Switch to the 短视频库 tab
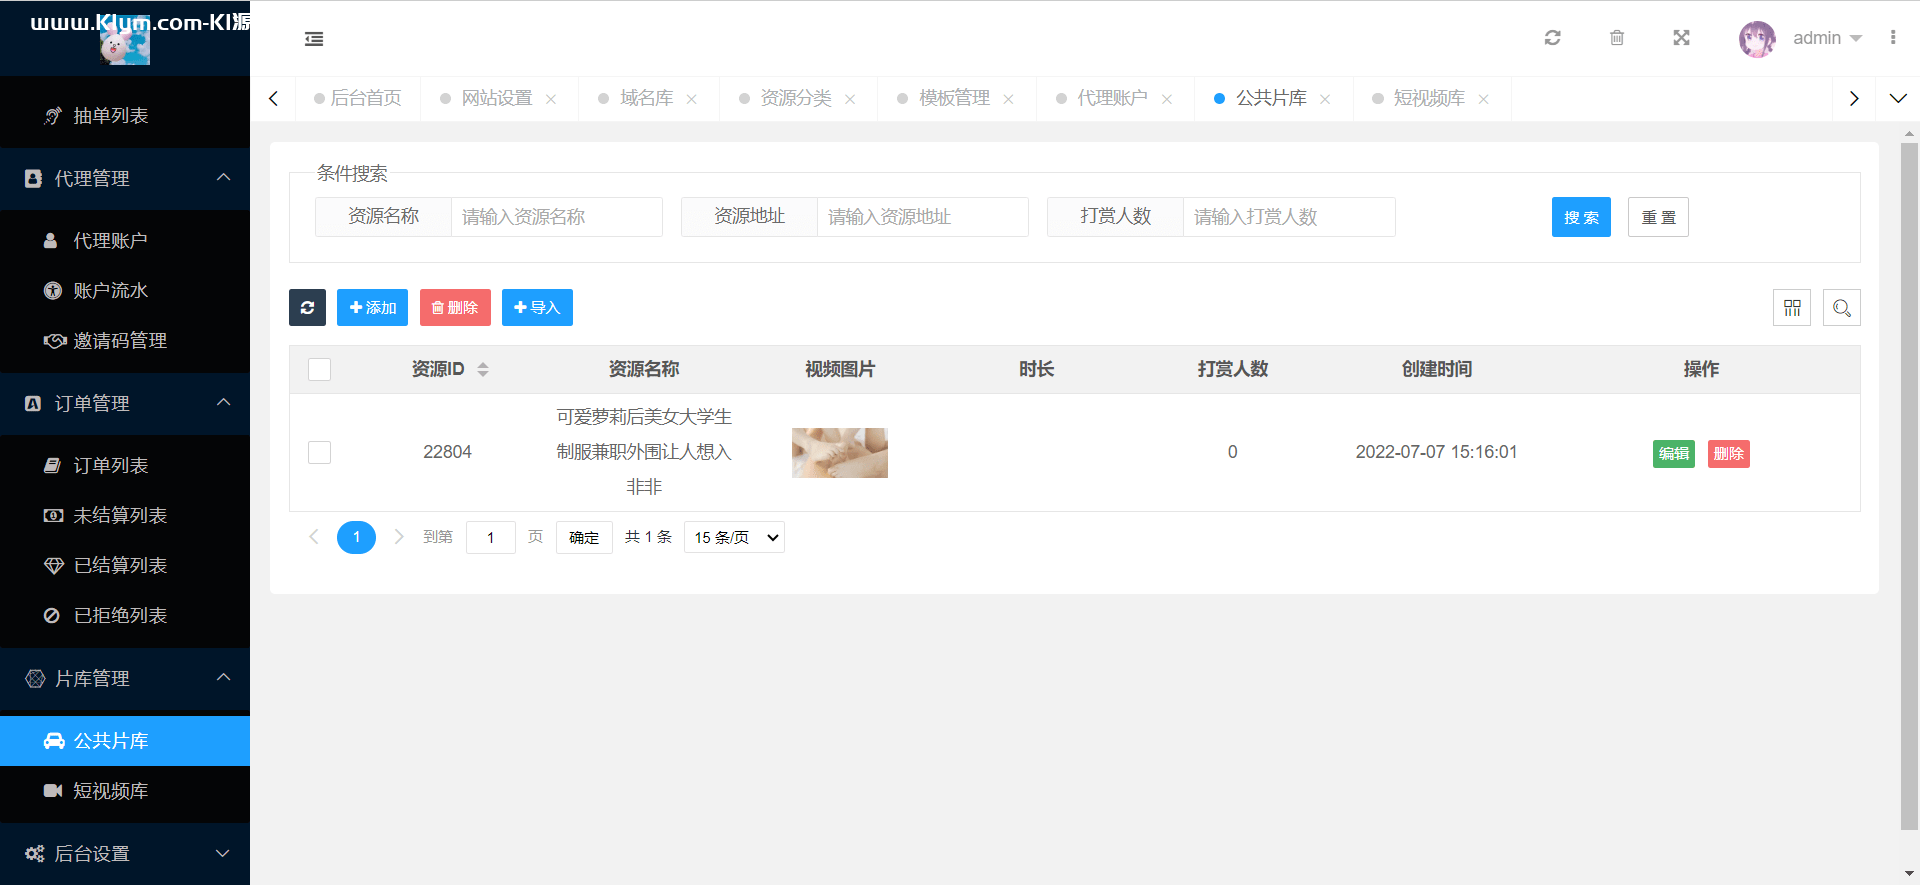 pyautogui.click(x=1428, y=98)
